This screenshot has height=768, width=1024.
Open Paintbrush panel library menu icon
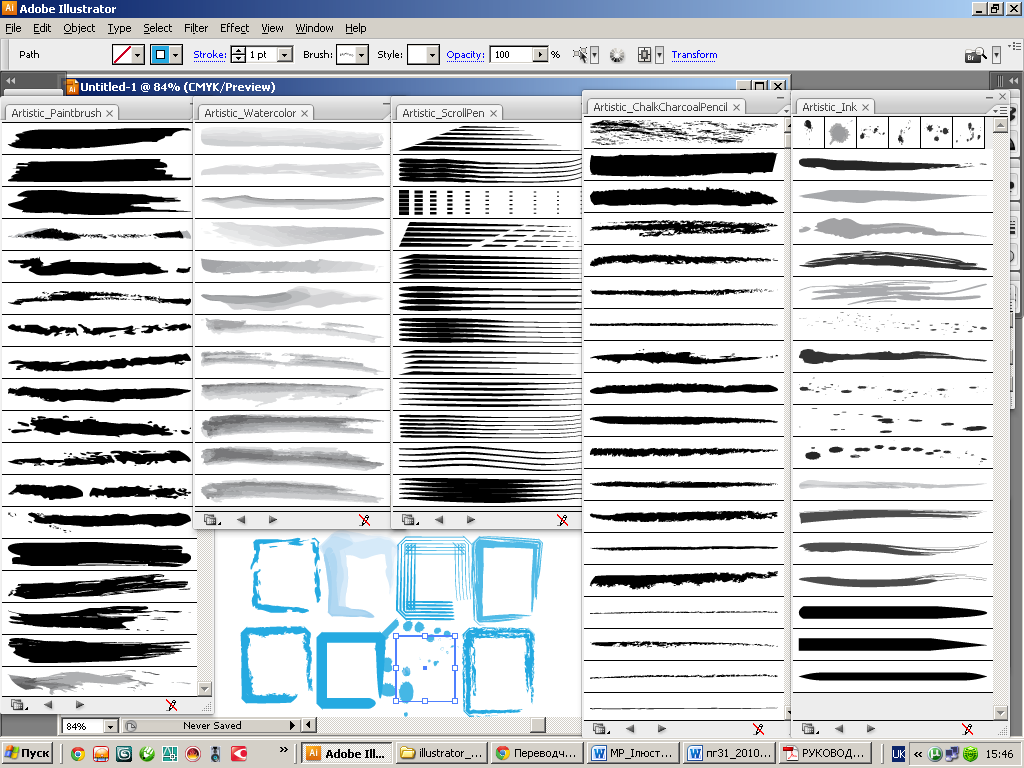point(18,705)
